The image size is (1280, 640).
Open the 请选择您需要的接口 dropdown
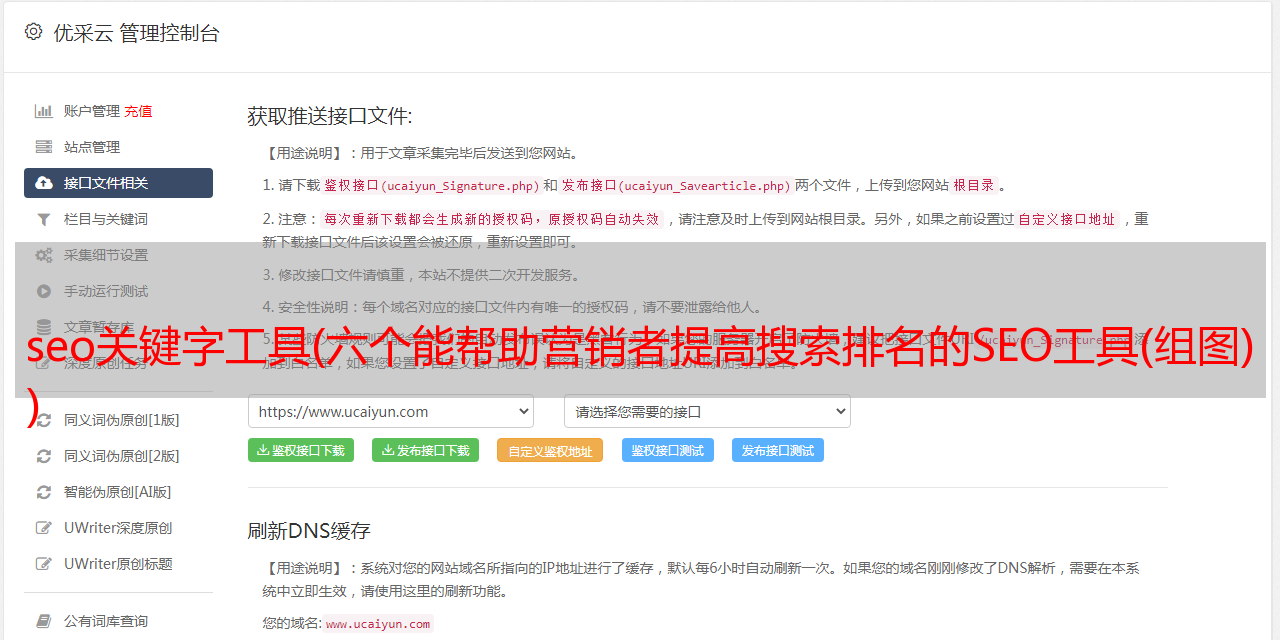pyautogui.click(x=707, y=412)
